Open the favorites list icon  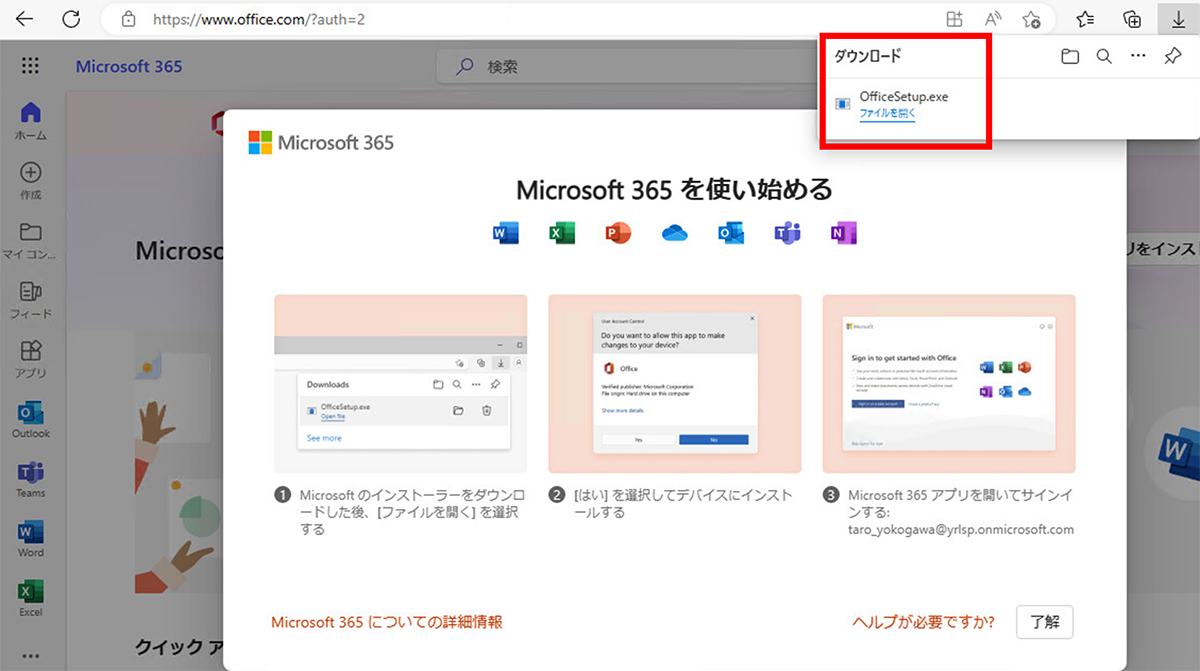(x=1086, y=19)
